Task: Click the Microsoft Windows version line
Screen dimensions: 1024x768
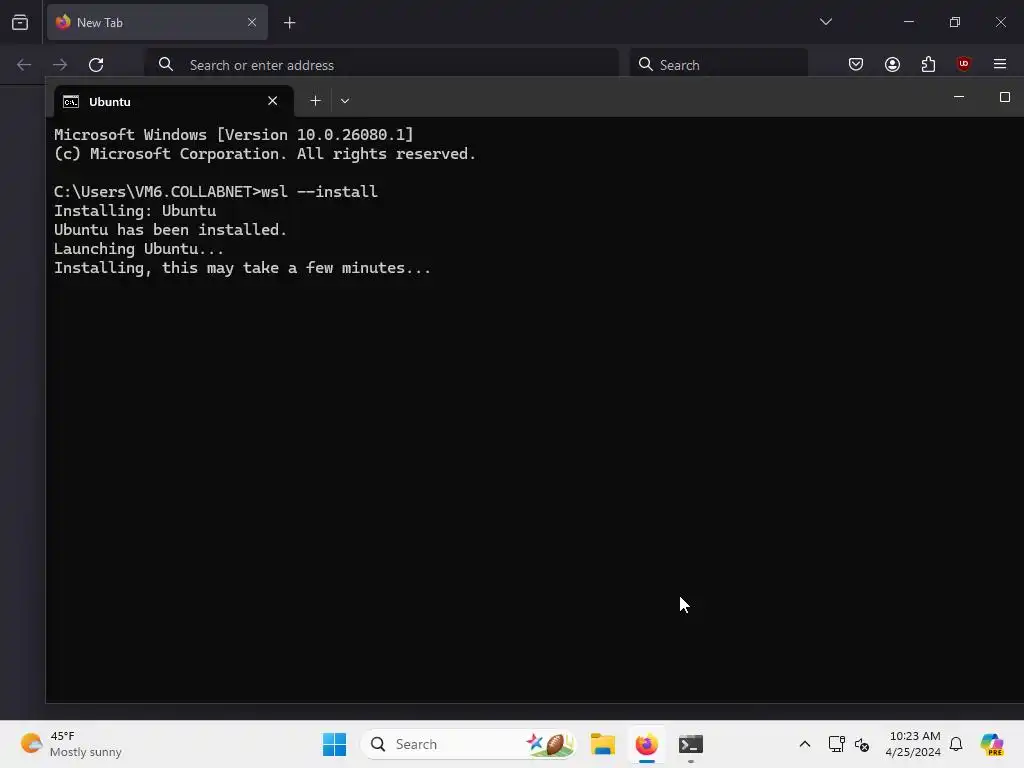Action: 234,135
